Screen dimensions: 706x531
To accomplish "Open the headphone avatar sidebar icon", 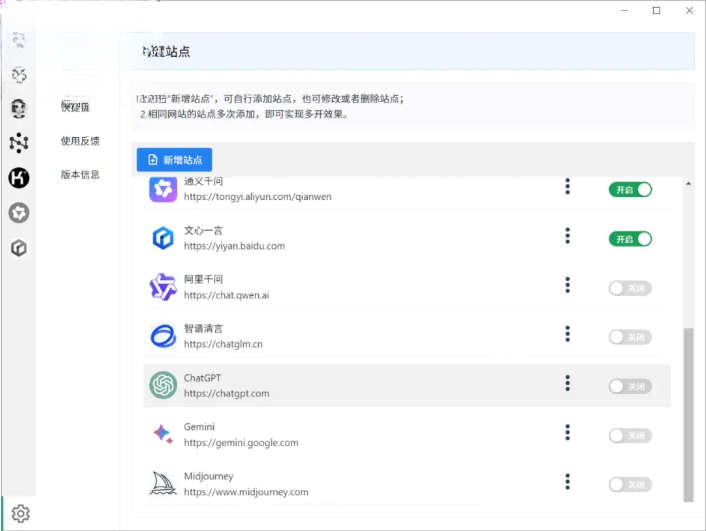I will click(x=19, y=108).
